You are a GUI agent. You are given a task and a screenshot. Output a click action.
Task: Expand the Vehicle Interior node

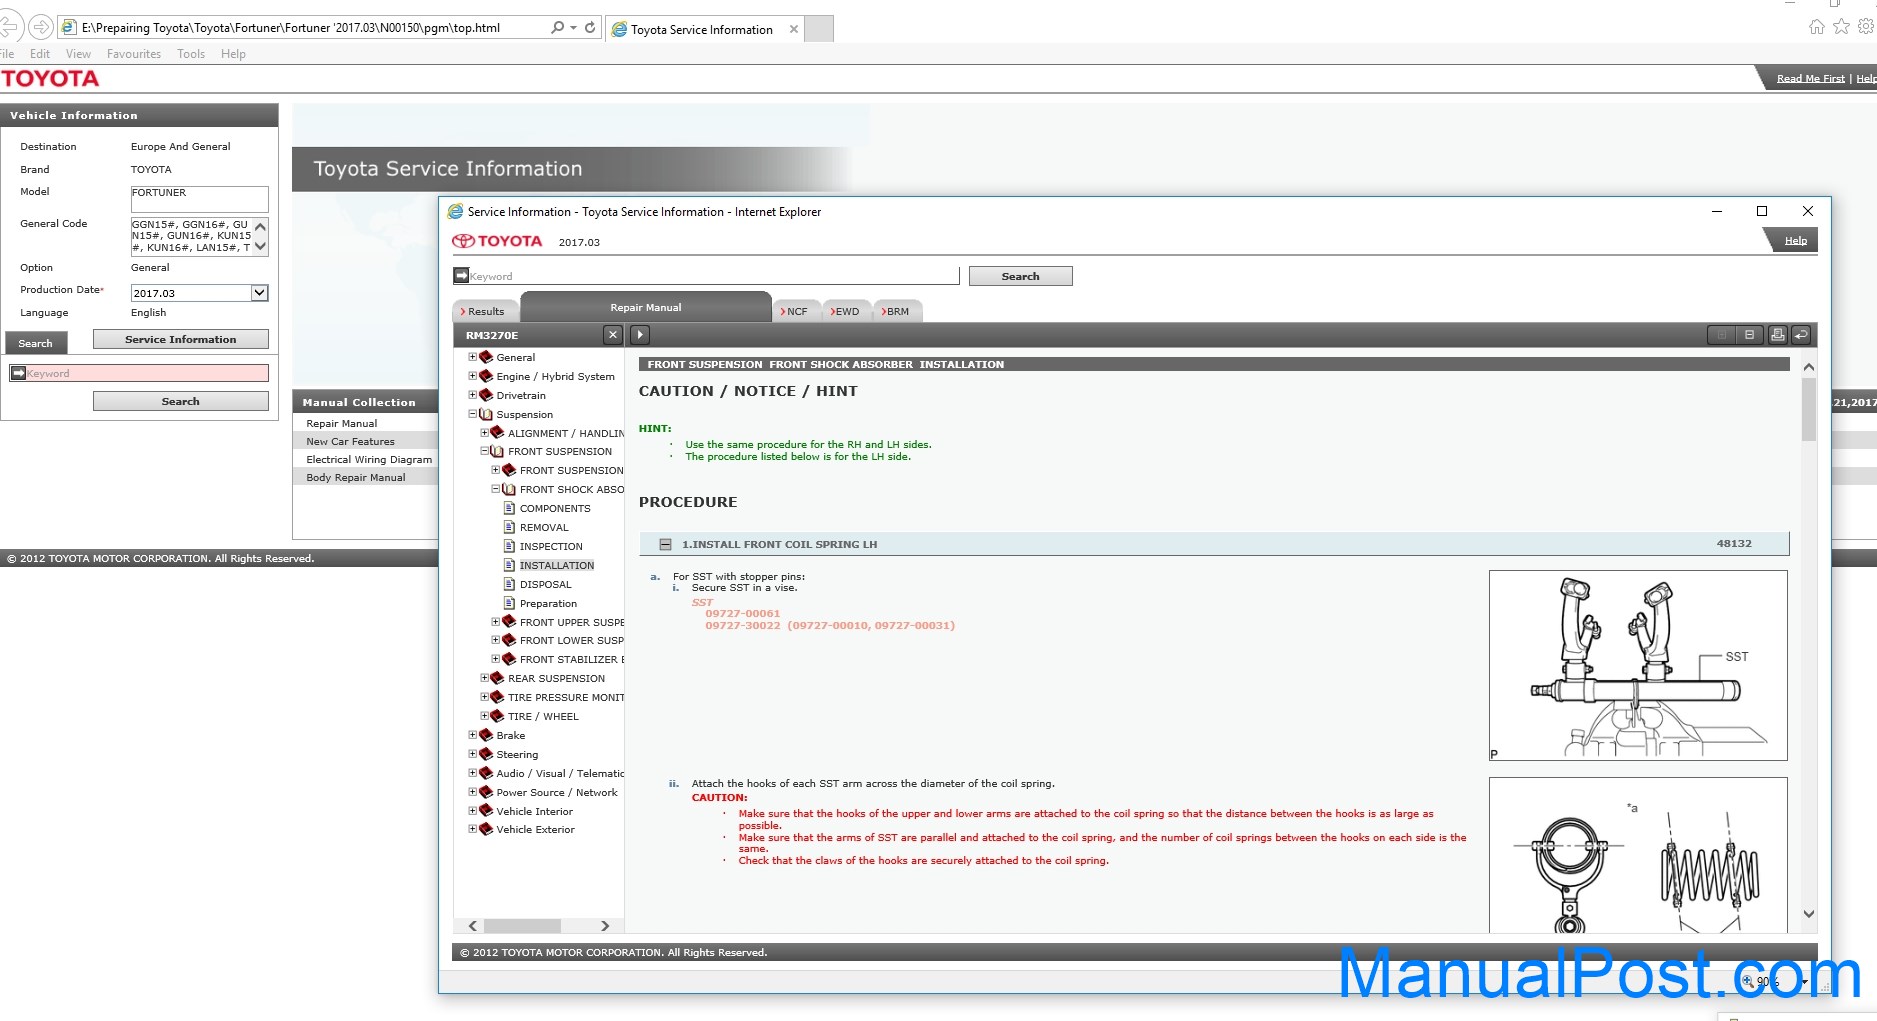[473, 811]
